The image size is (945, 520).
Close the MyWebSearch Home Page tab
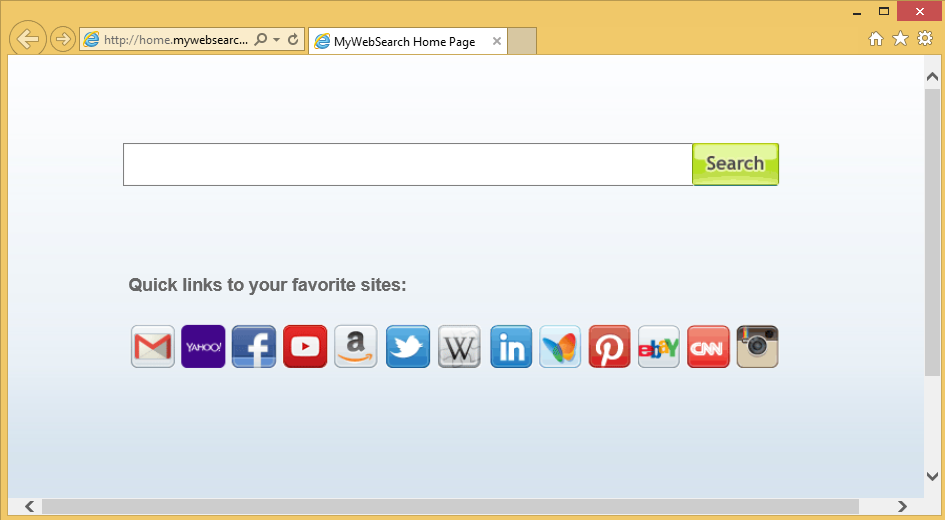click(x=497, y=42)
